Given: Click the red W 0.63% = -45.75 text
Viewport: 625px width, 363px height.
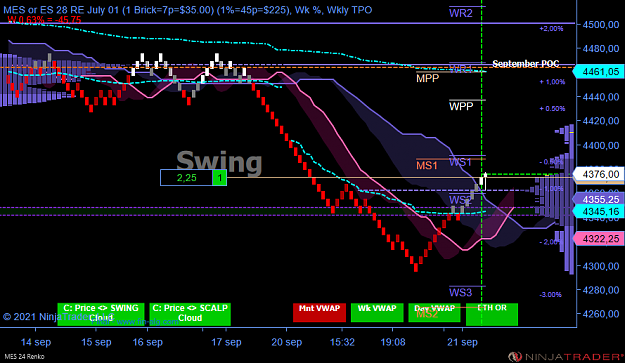Looking at the screenshot, I should 44,20.
